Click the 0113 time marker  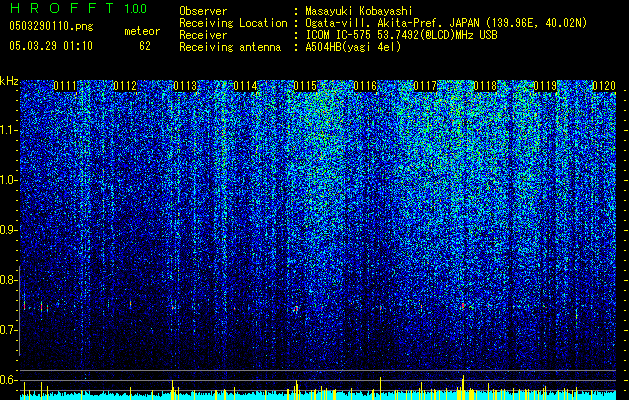coord(185,86)
